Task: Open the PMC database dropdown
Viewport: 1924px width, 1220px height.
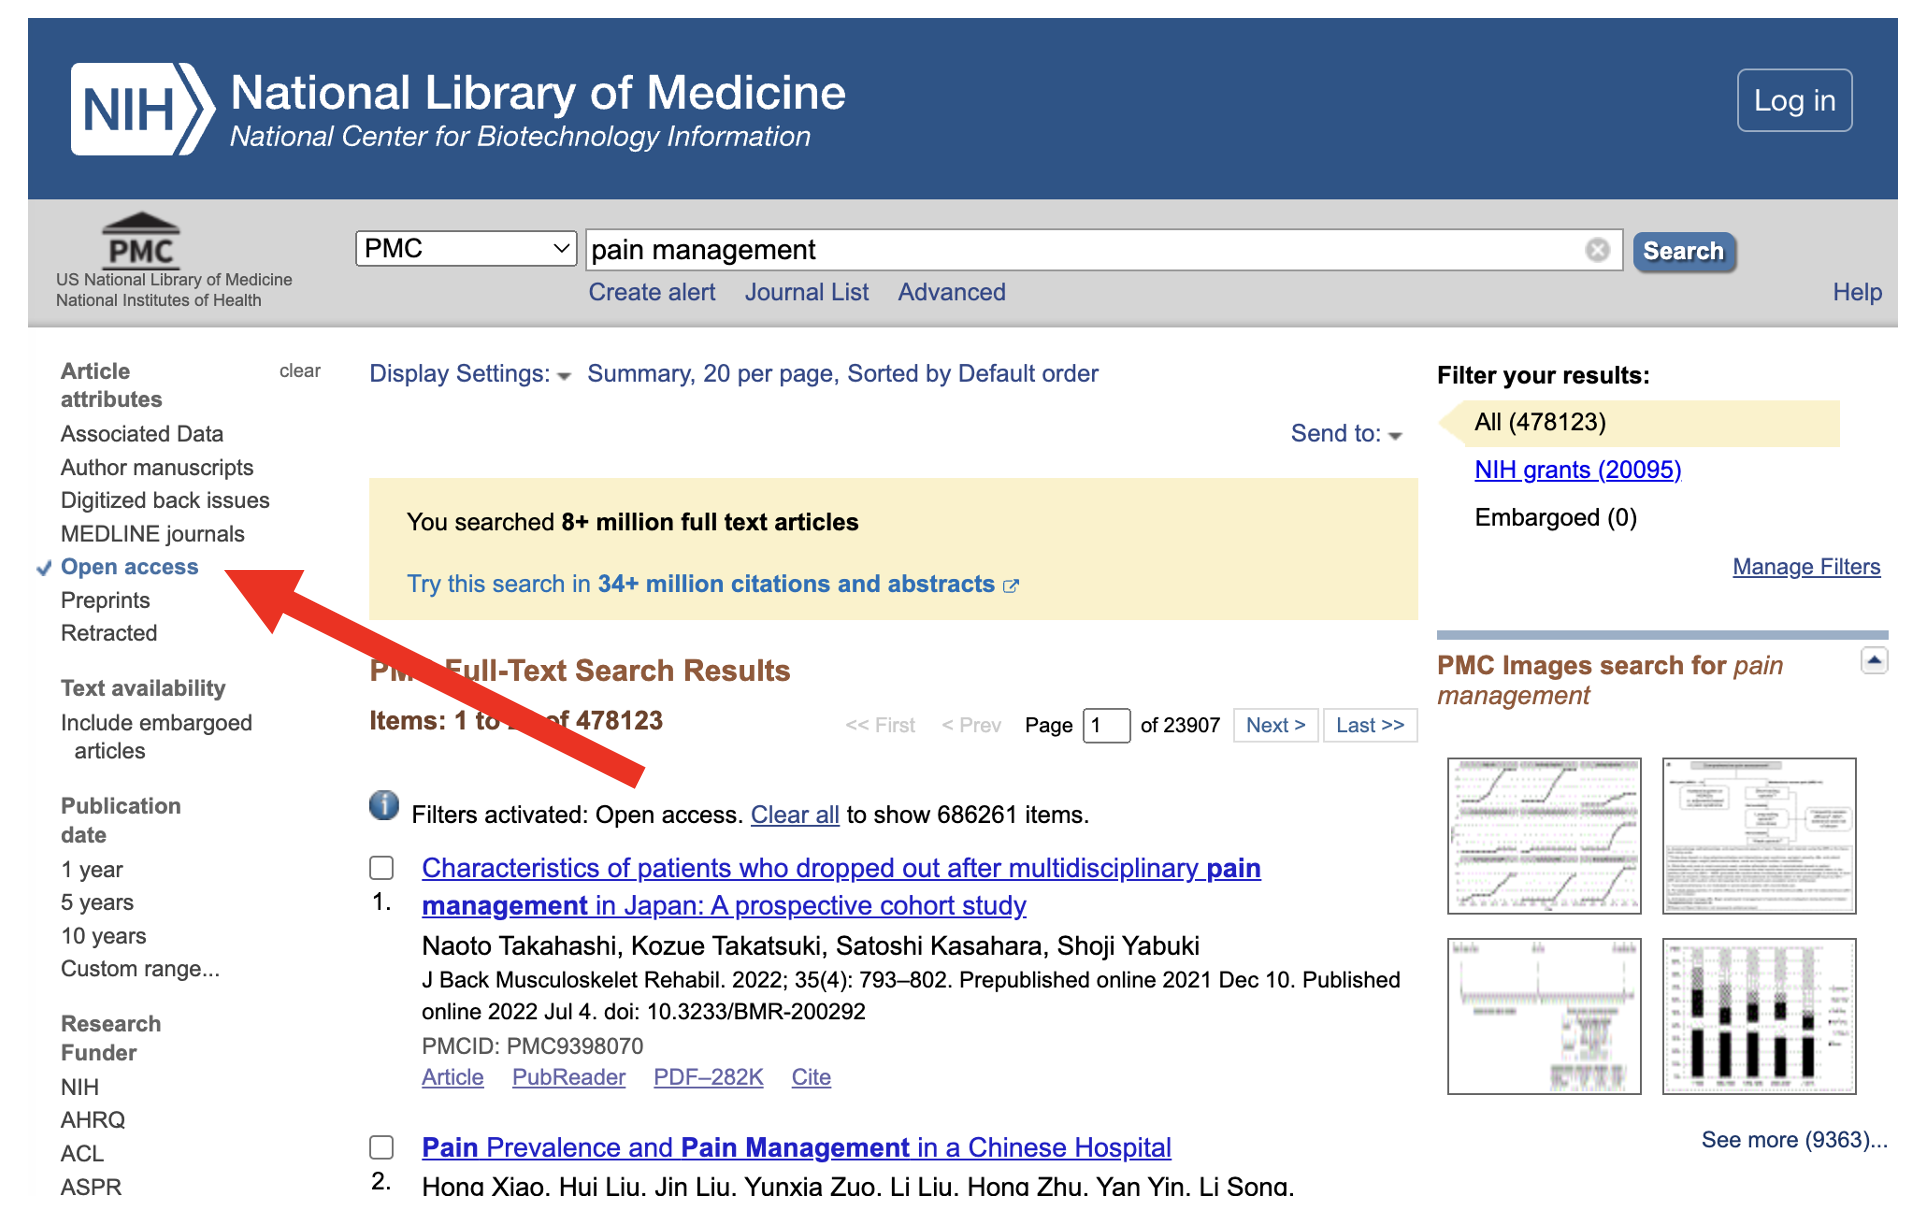Action: click(465, 248)
